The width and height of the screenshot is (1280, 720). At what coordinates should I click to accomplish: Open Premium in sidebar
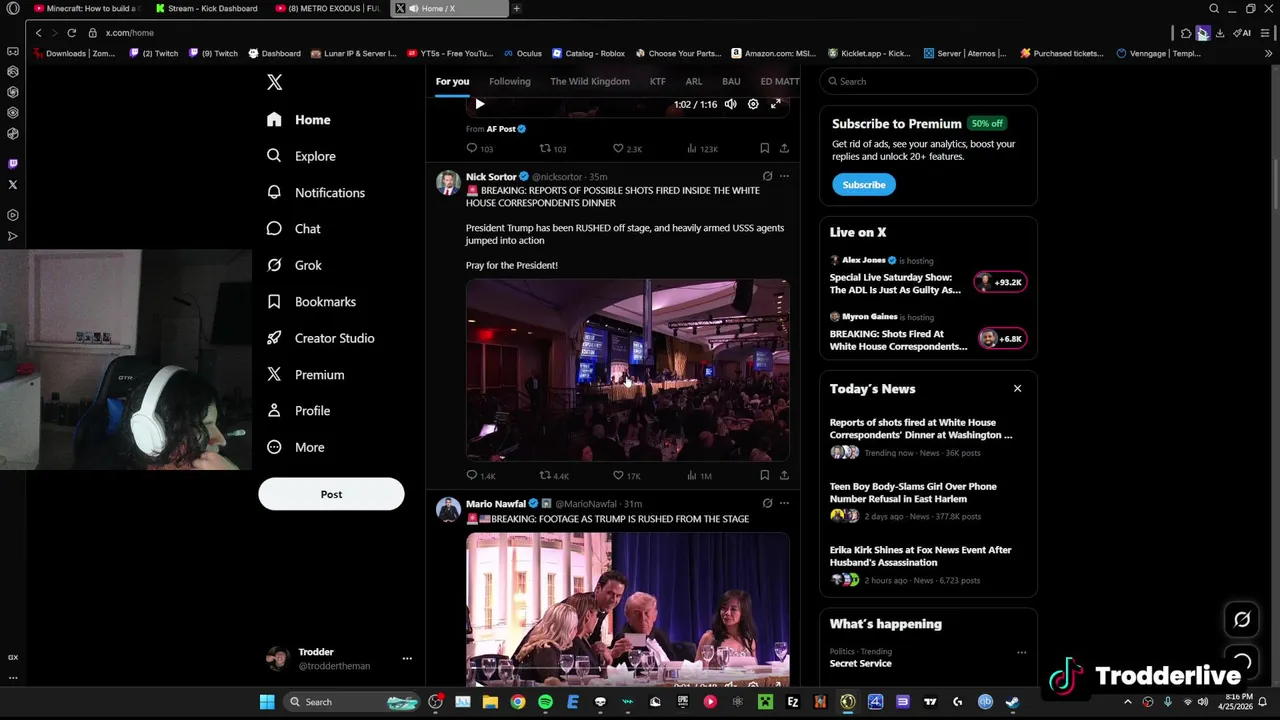coord(305,375)
